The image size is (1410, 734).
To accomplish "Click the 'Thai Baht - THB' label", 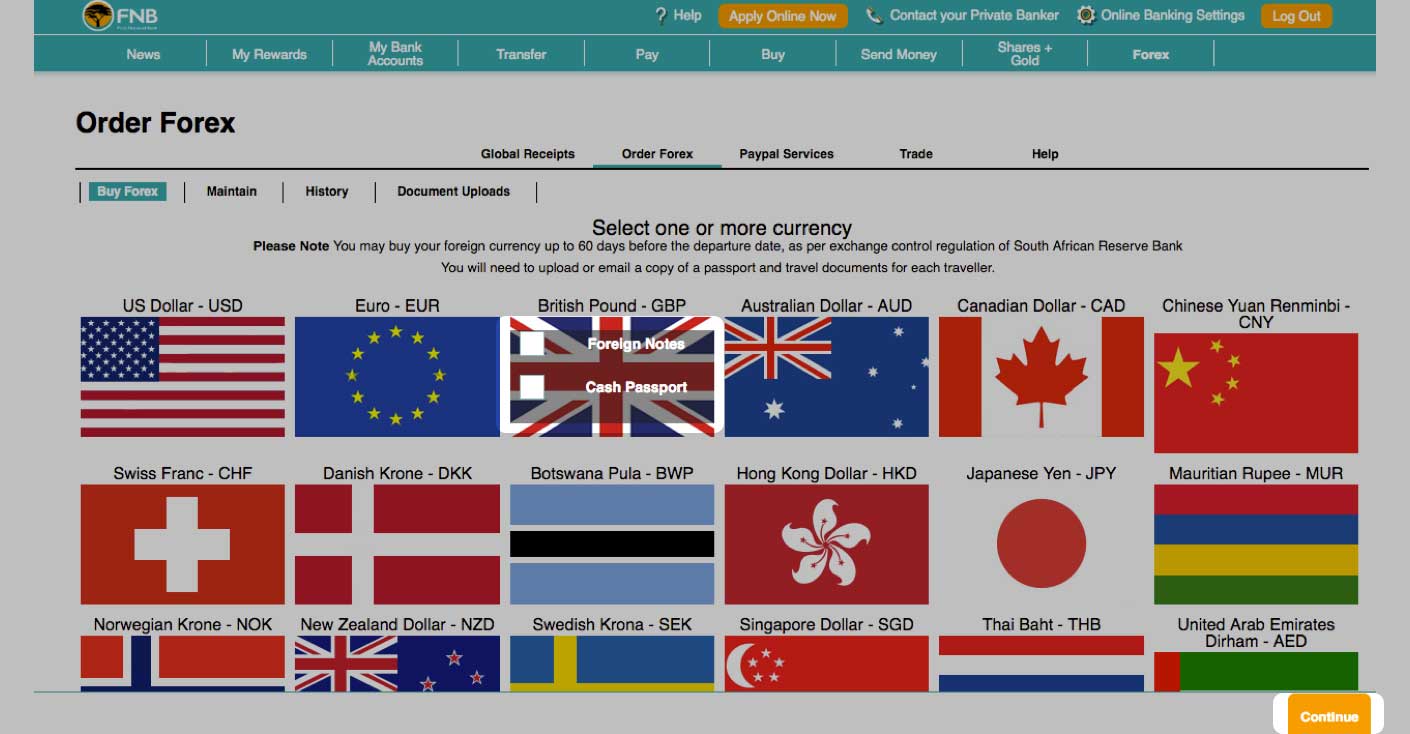I will click(x=1041, y=624).
